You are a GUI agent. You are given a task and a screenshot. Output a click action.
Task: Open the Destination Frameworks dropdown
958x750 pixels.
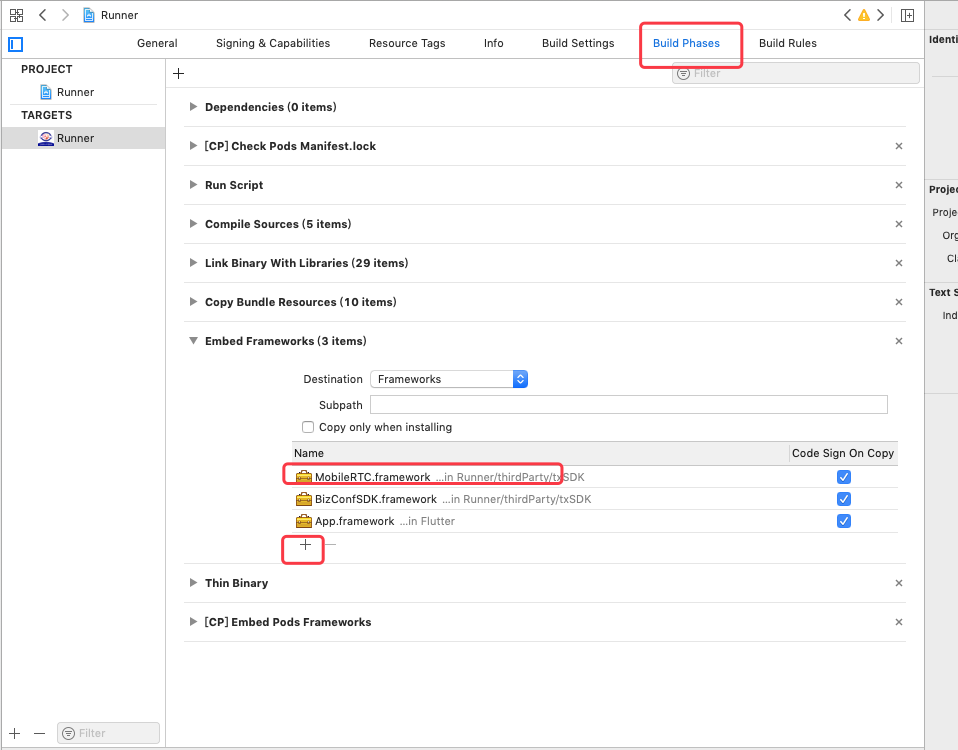point(449,379)
